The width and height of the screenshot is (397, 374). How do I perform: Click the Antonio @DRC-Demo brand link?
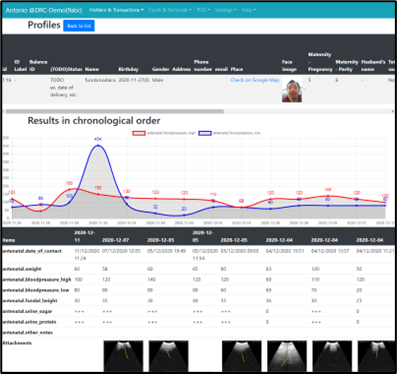click(44, 10)
